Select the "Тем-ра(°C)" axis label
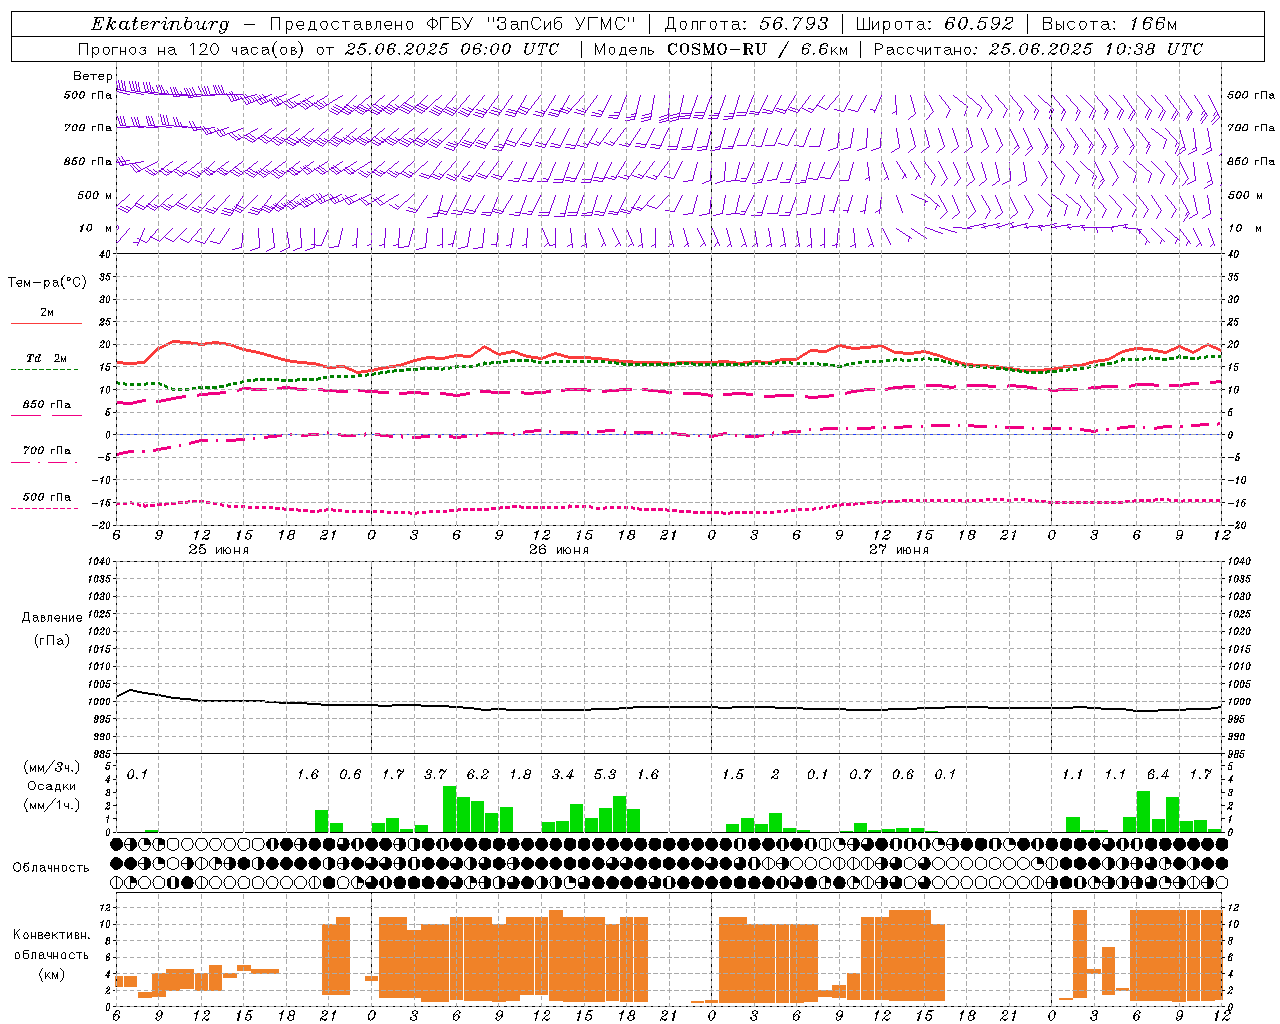Screen dimensions: 1280x1024 point(47,283)
